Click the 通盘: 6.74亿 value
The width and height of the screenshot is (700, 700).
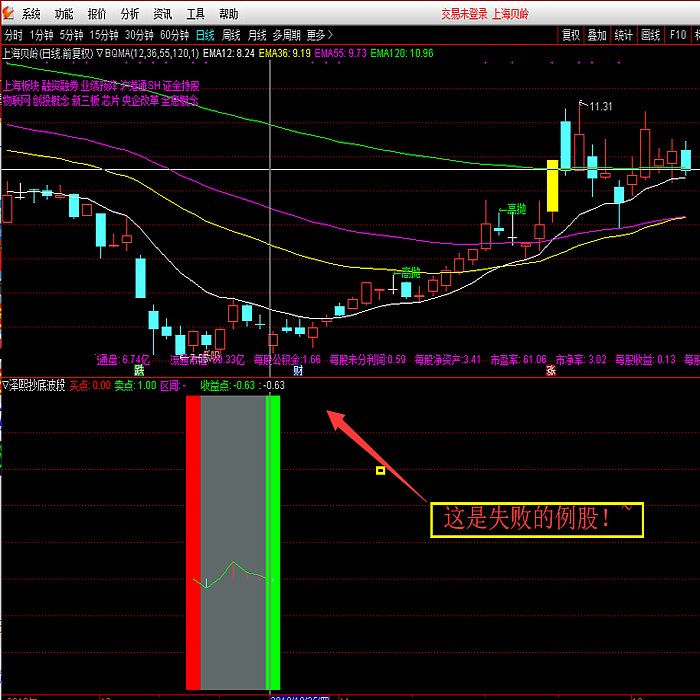123,360
